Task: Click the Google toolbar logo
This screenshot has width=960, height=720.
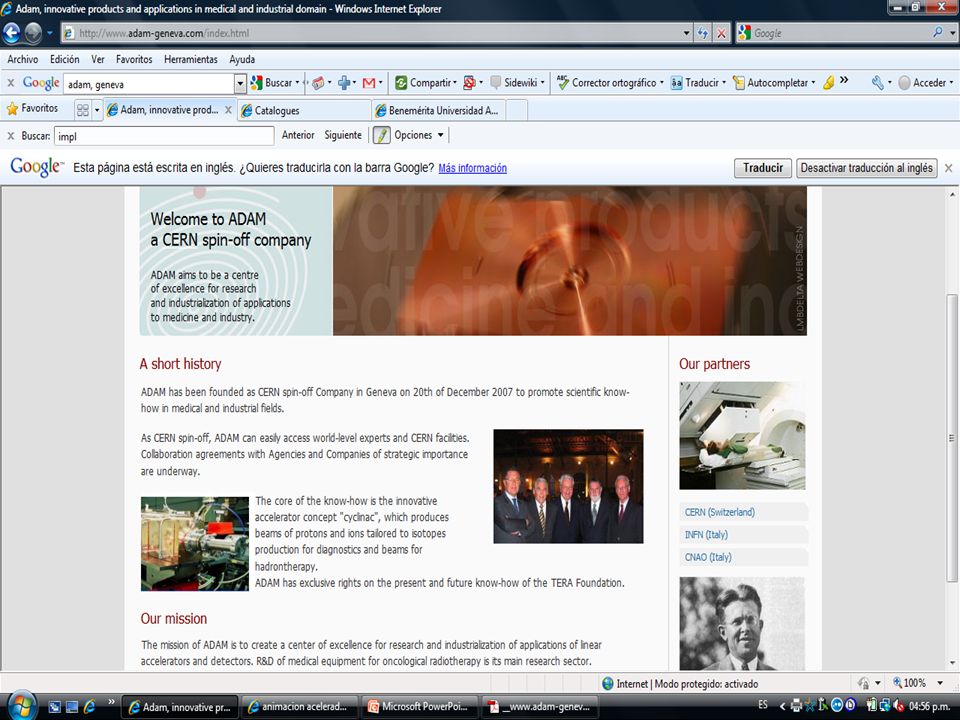Action: click(40, 83)
